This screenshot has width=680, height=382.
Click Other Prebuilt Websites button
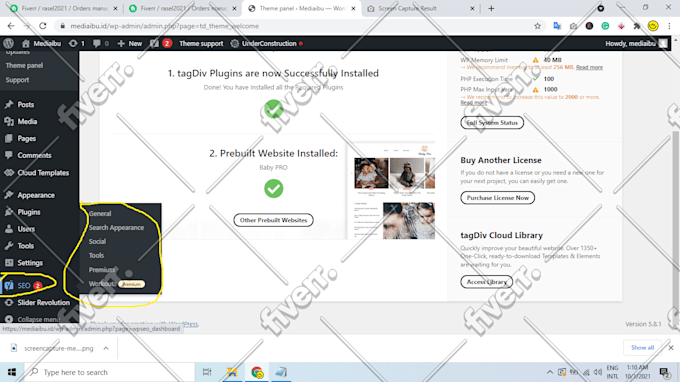[x=273, y=220]
